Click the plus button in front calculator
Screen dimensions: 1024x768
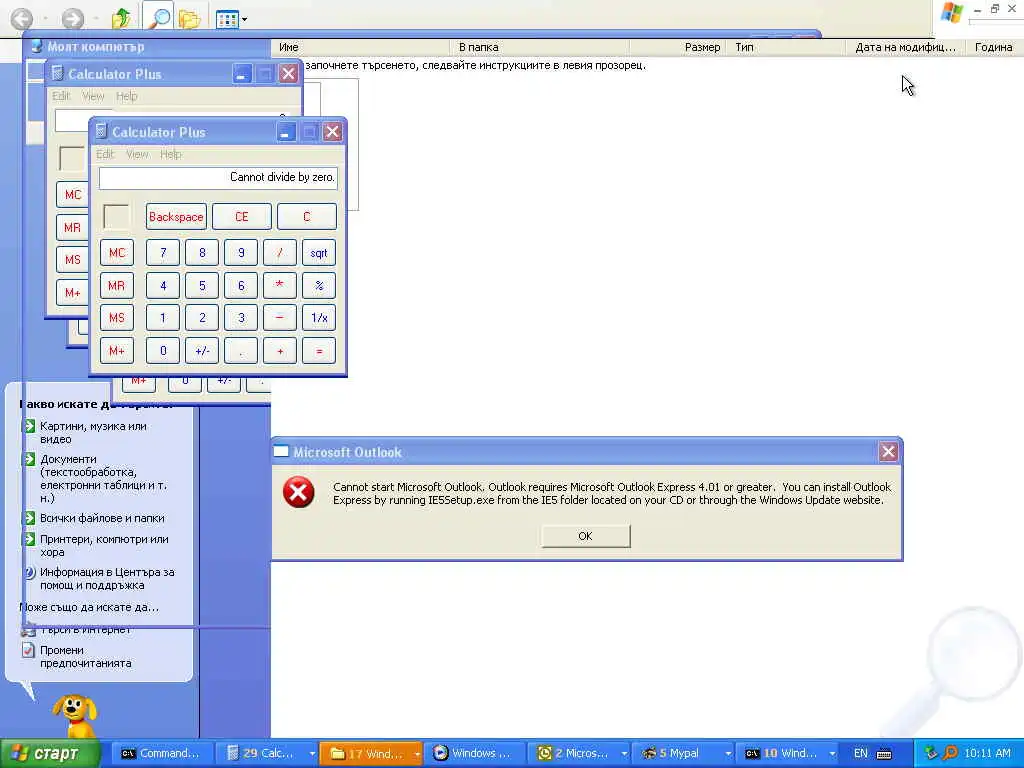click(280, 351)
